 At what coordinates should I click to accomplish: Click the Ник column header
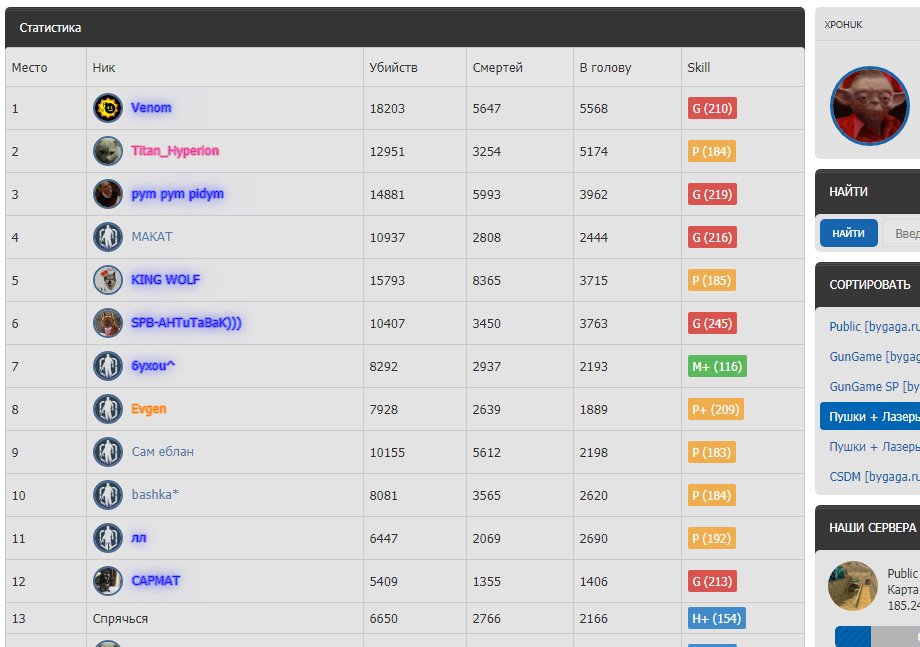[x=104, y=68]
